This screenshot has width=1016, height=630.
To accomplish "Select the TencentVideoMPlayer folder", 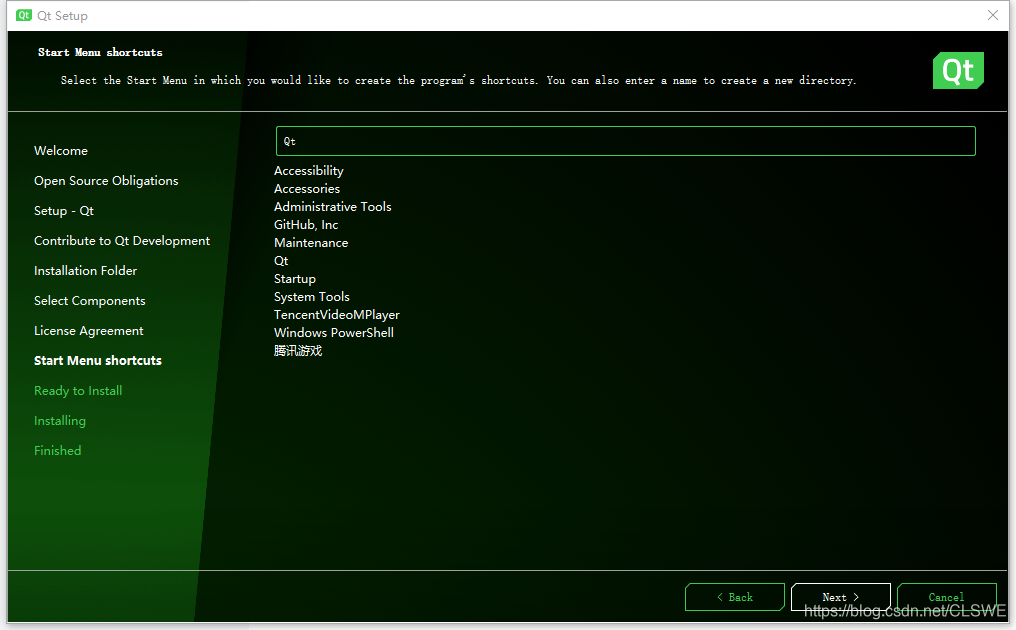I will pyautogui.click(x=337, y=315).
